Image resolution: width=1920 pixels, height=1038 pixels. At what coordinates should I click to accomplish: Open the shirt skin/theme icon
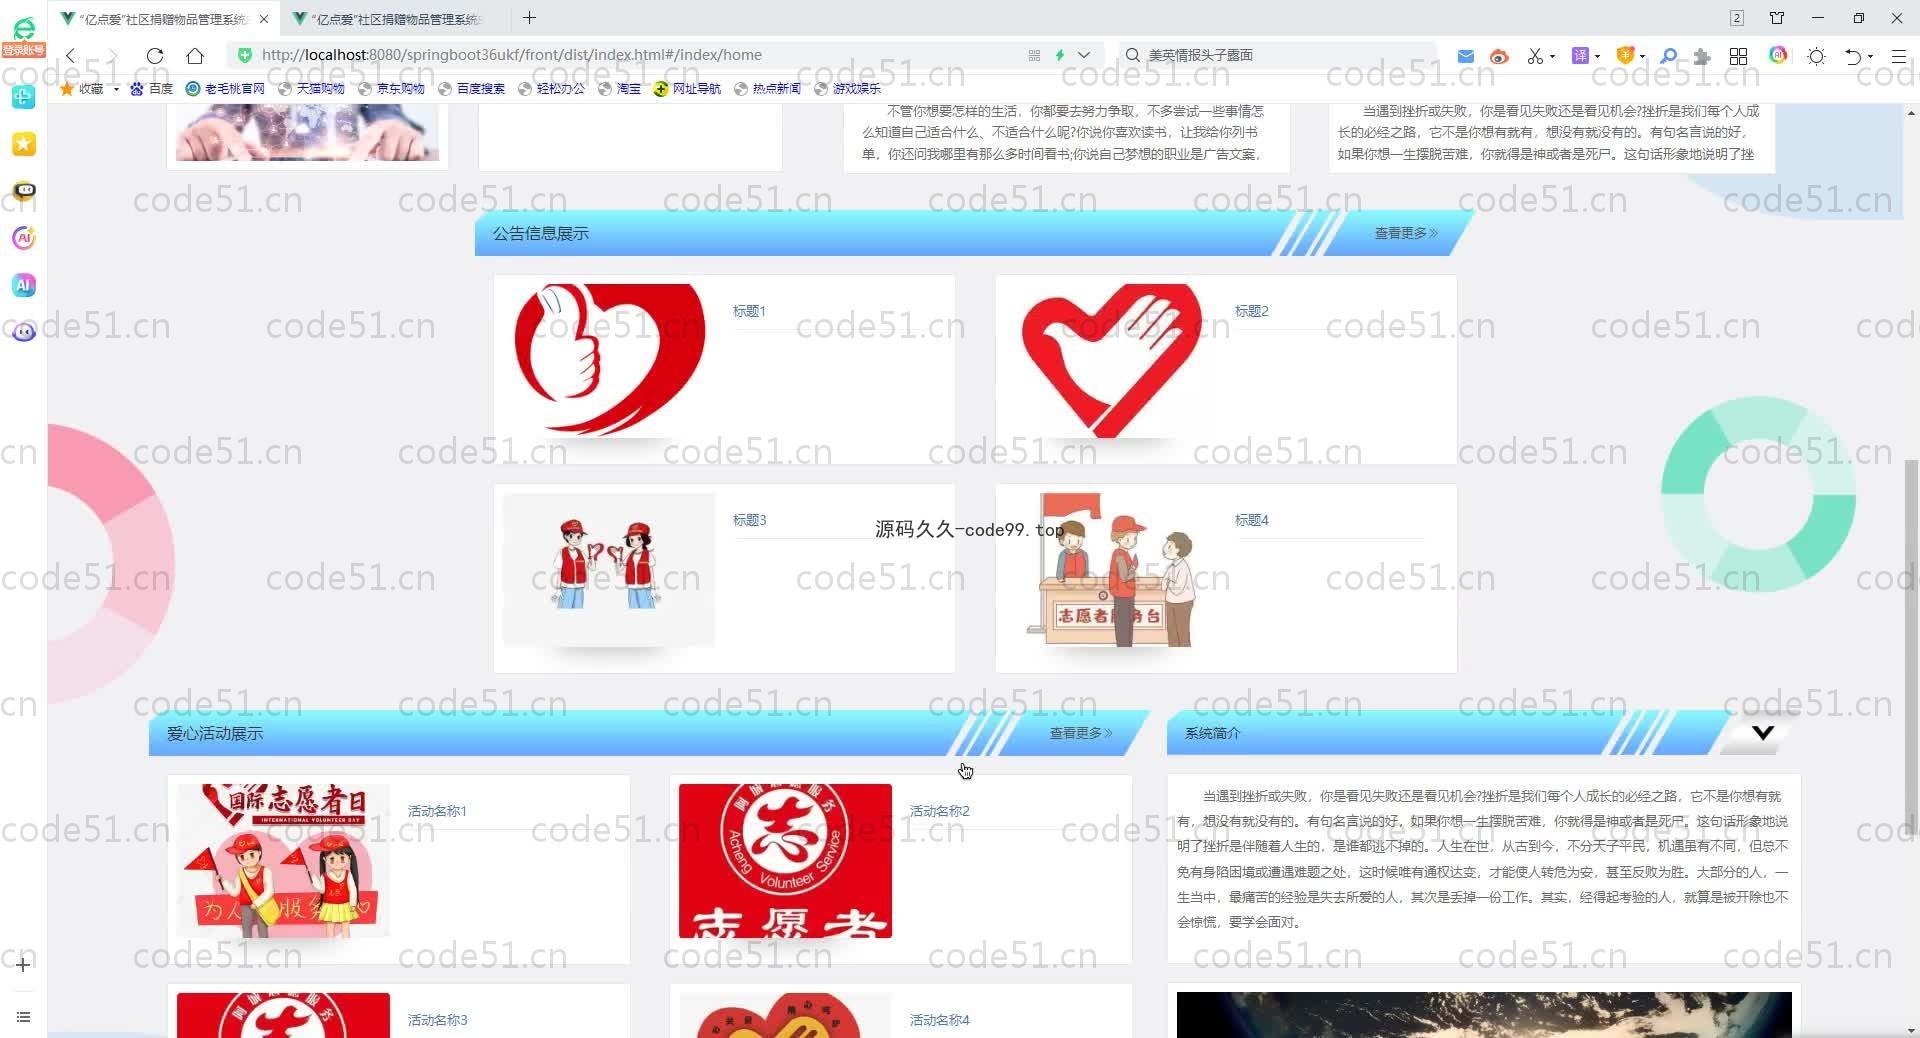pos(1777,18)
